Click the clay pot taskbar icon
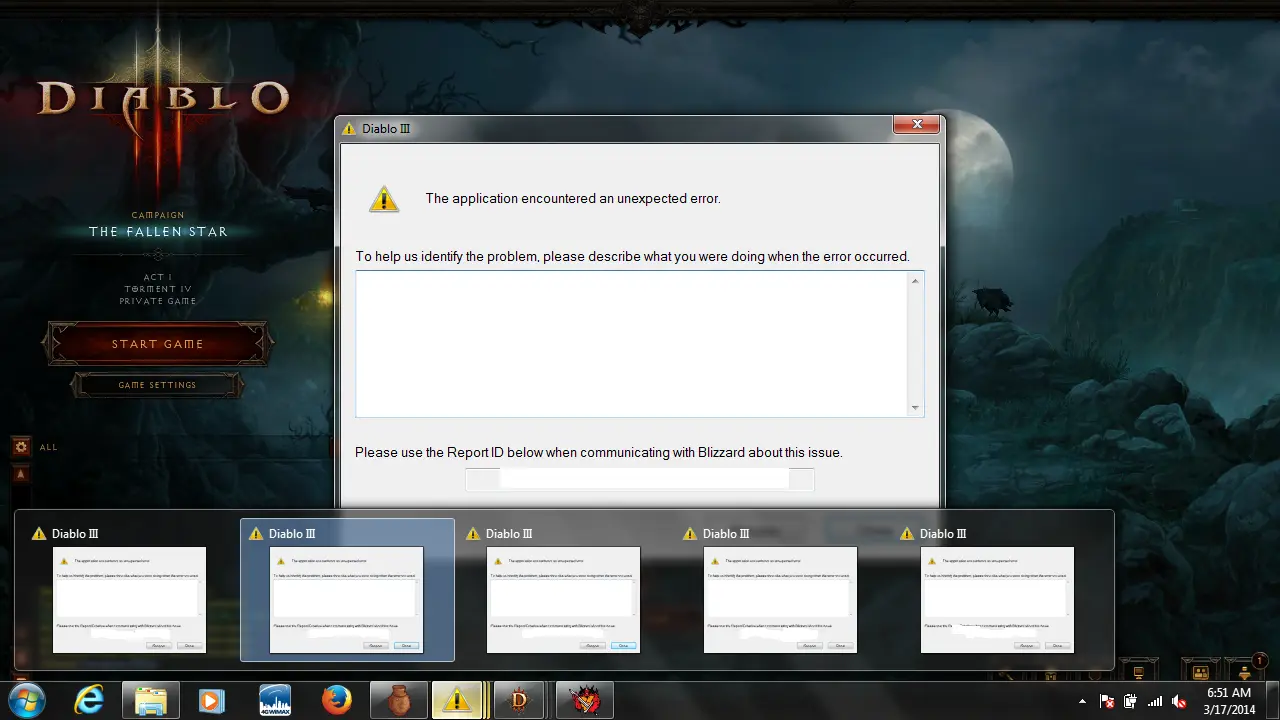The height and width of the screenshot is (720, 1280). (399, 700)
